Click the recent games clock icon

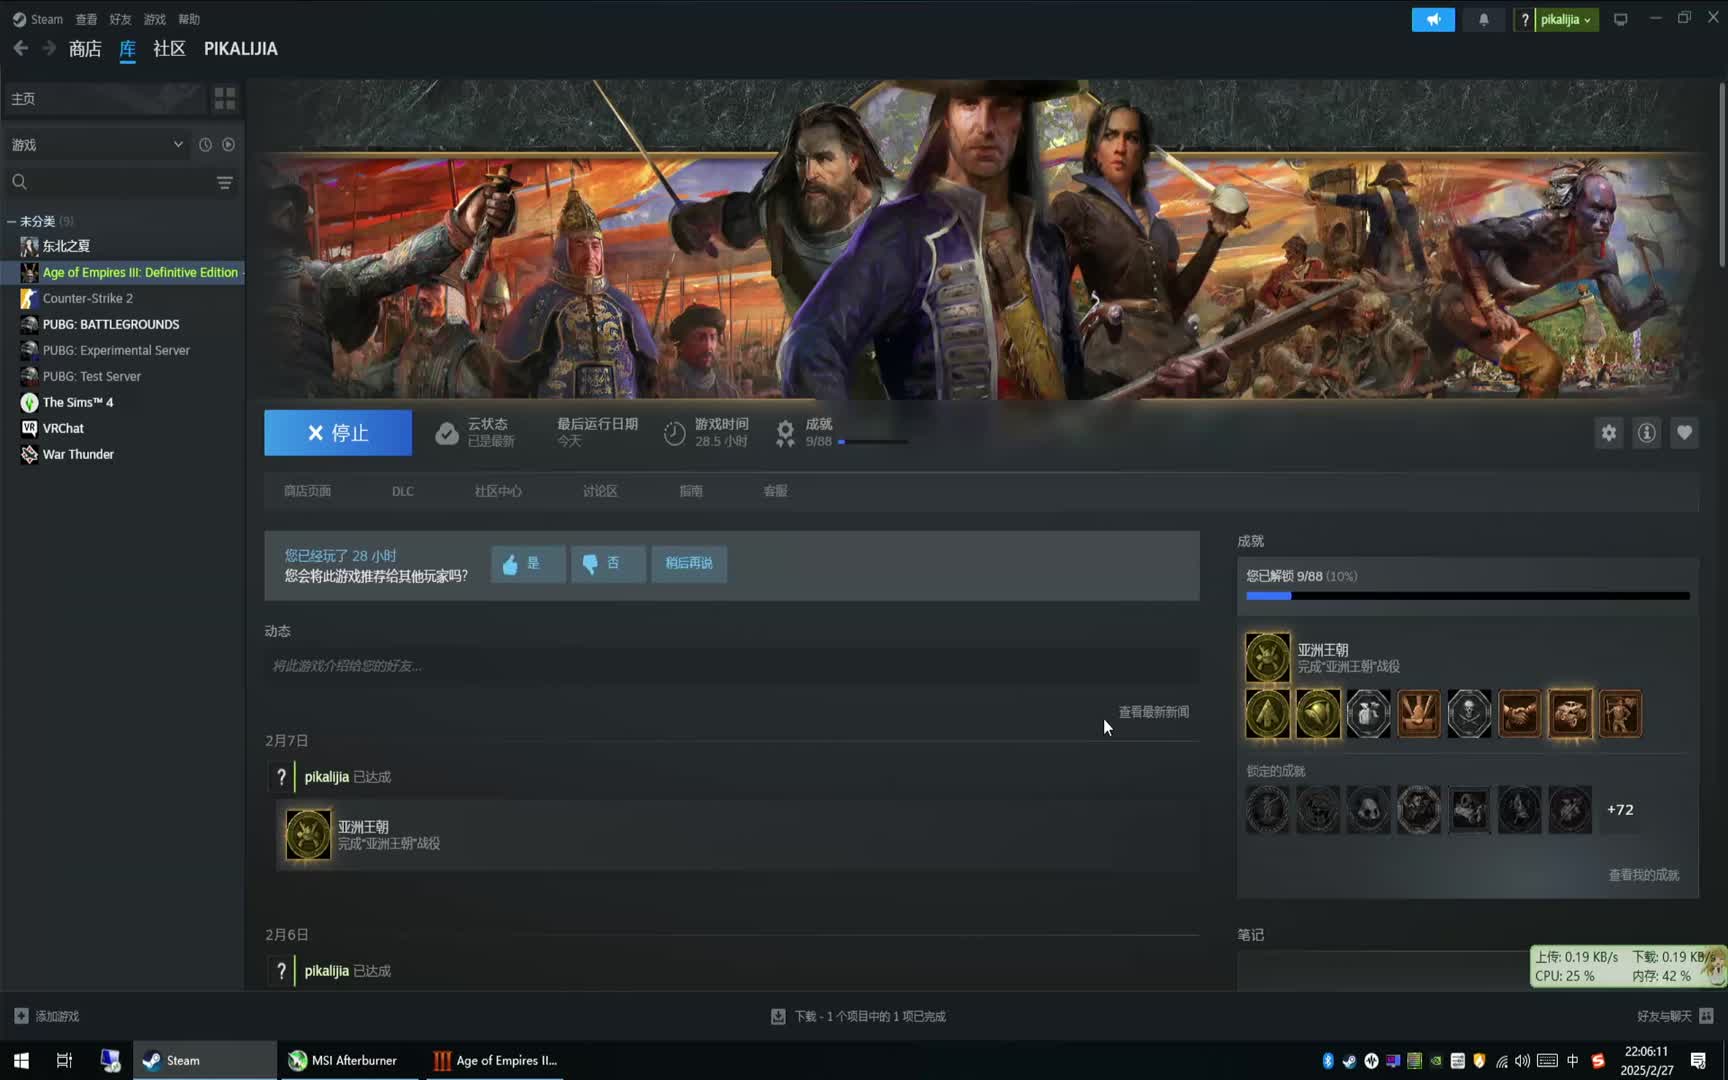tap(205, 145)
